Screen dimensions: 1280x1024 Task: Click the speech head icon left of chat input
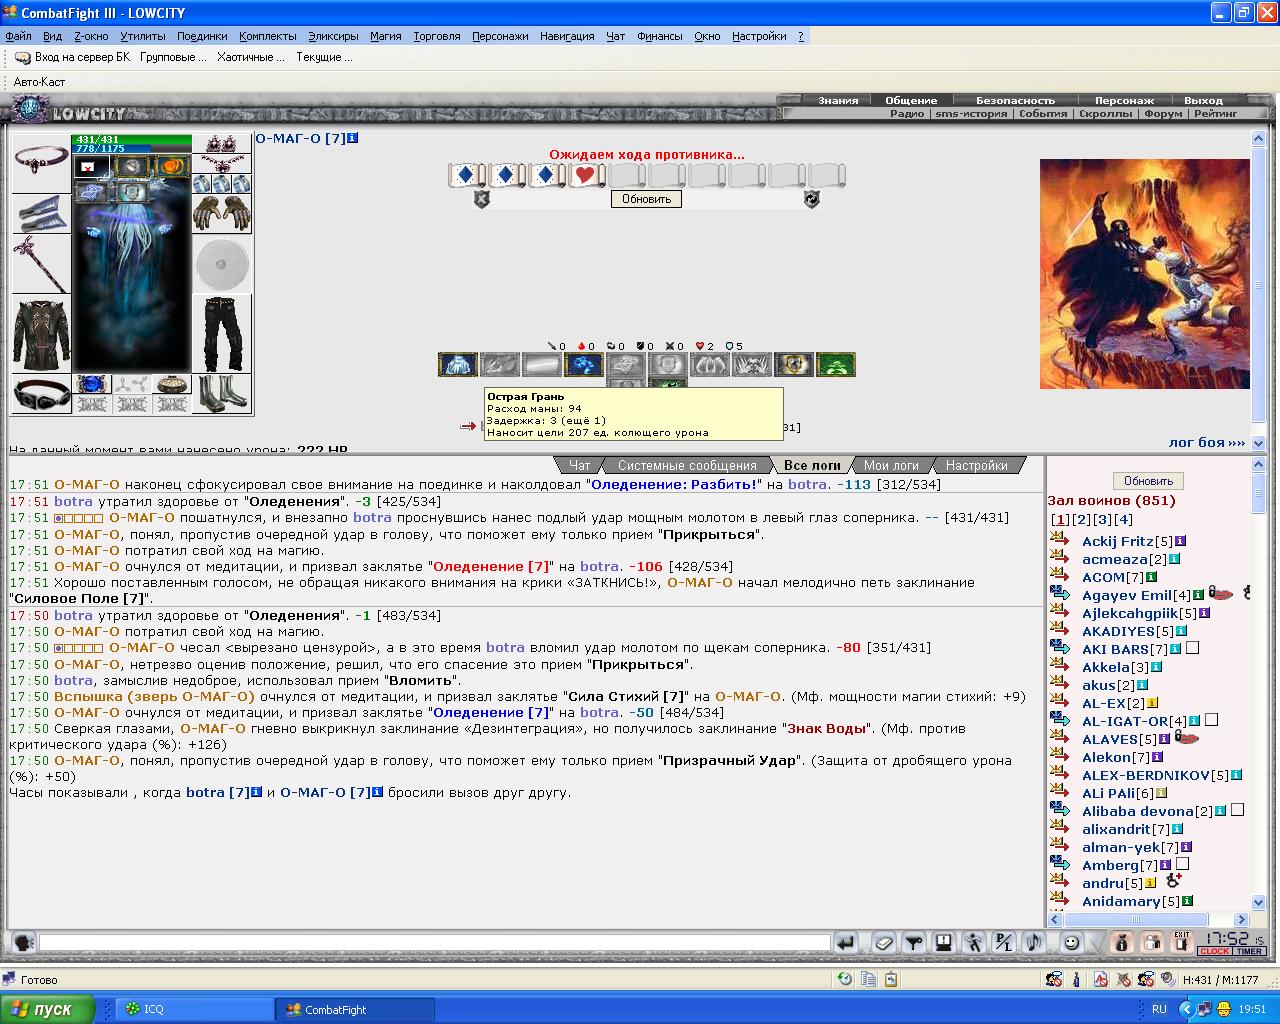tap(22, 942)
